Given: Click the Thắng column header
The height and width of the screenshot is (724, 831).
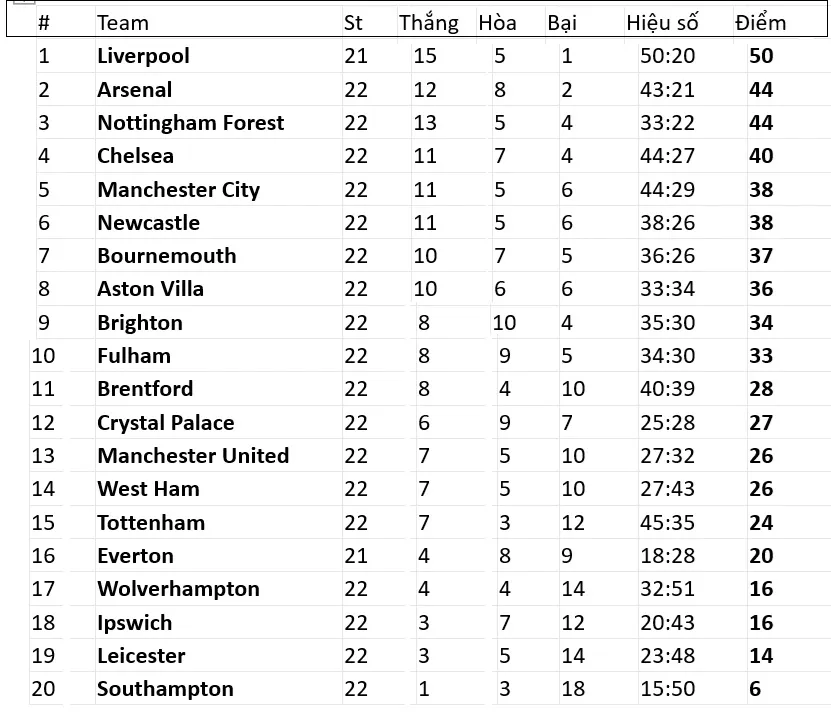Looking at the screenshot, I should point(428,23).
